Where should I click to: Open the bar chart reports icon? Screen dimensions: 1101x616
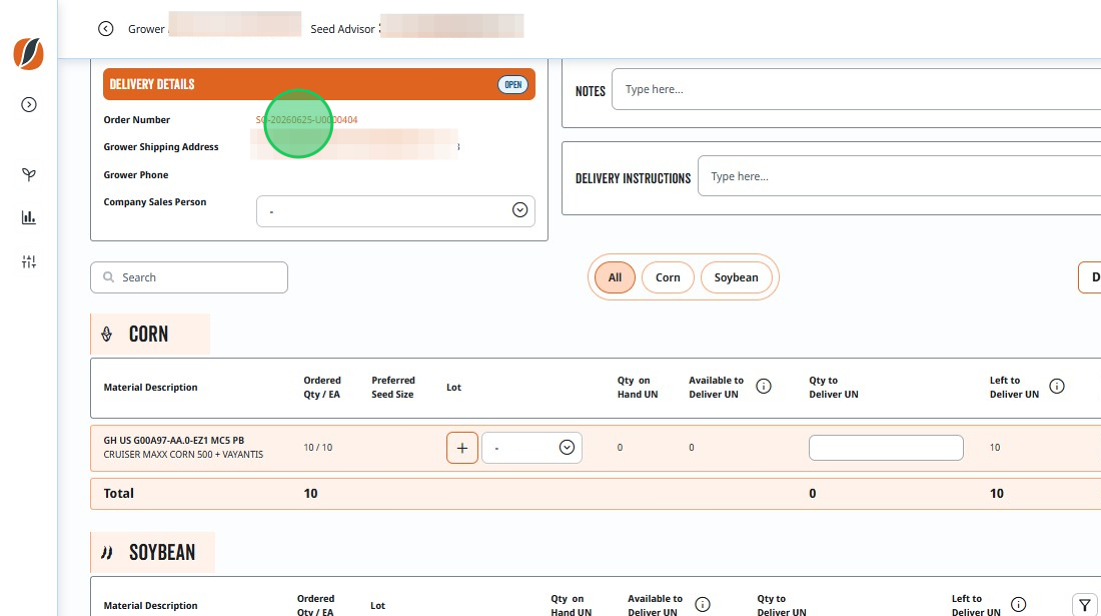(x=29, y=218)
